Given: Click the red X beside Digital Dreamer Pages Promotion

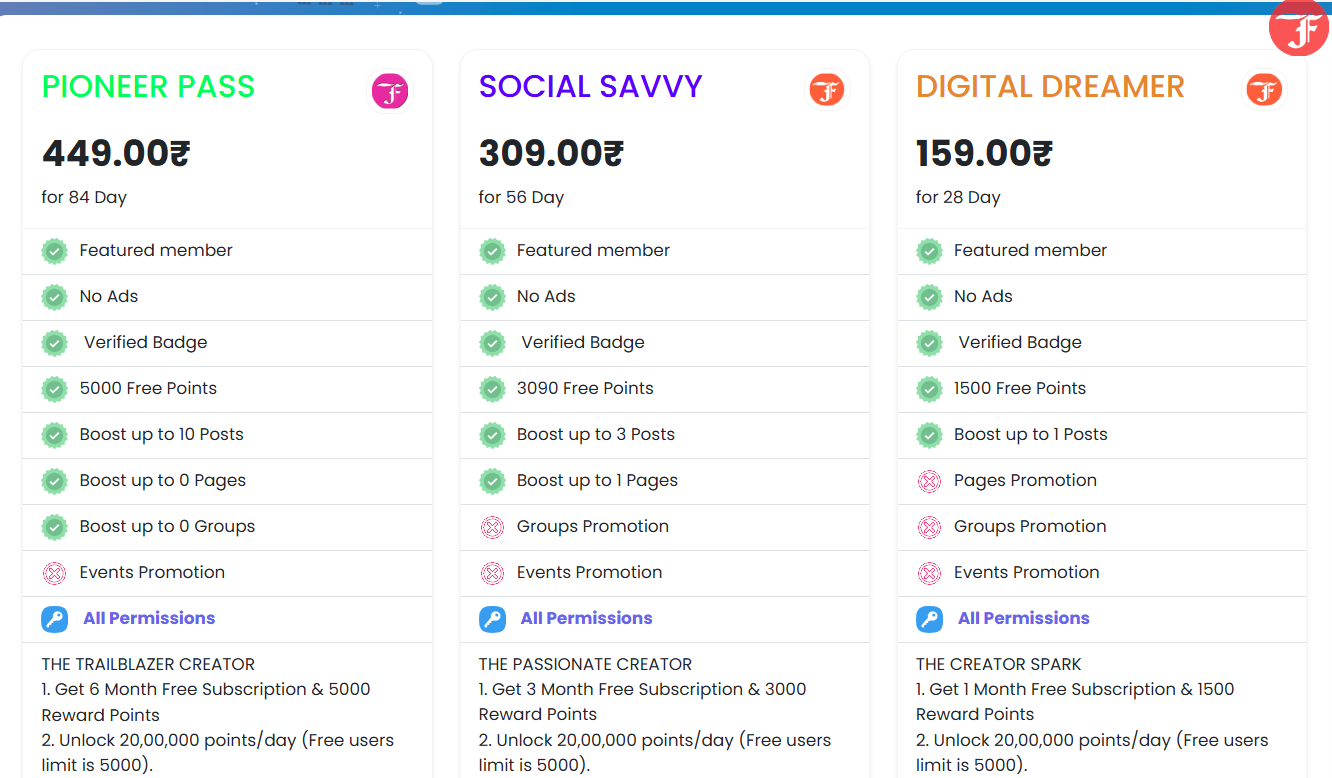Looking at the screenshot, I should (x=929, y=481).
